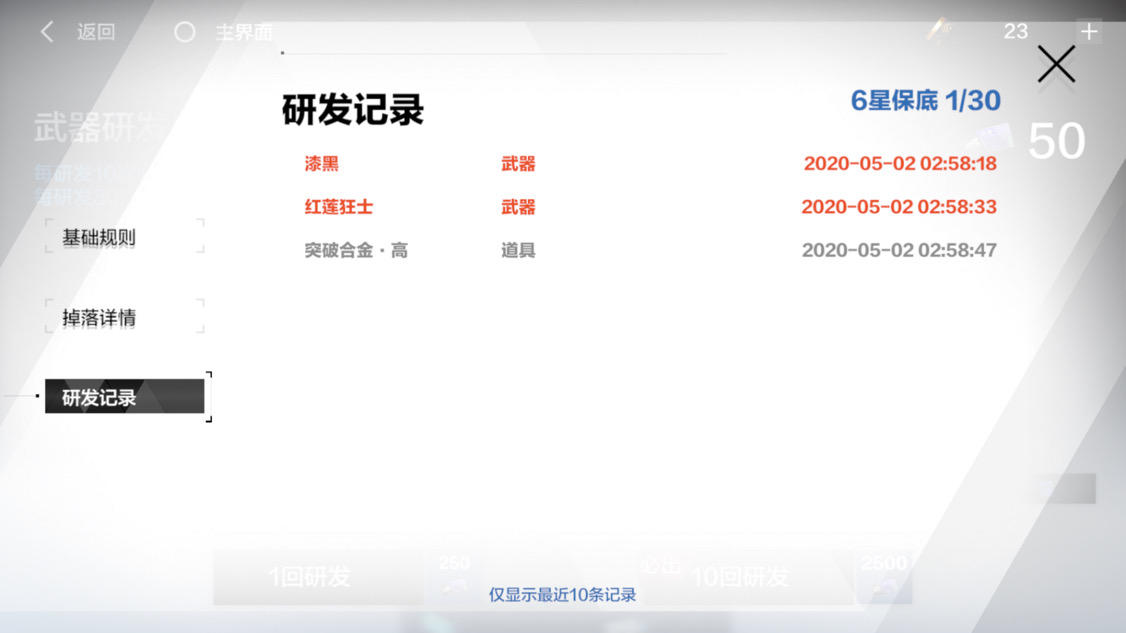Select the 研发记录 tab
The height and width of the screenshot is (633, 1126).
[x=124, y=397]
